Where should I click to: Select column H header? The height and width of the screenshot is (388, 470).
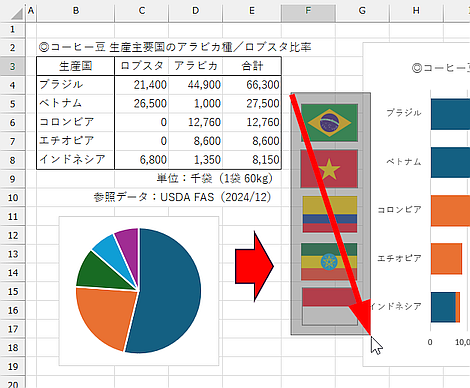[x=416, y=11]
